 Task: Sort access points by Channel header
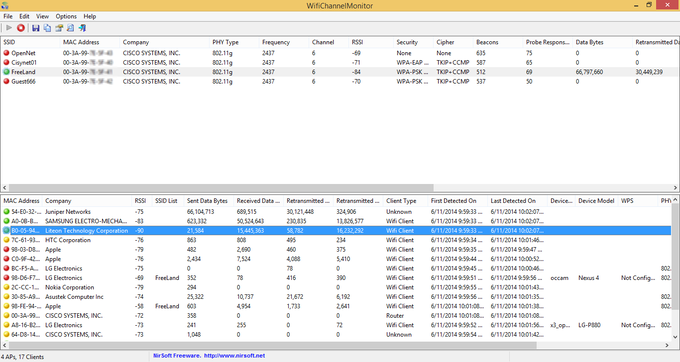329,42
